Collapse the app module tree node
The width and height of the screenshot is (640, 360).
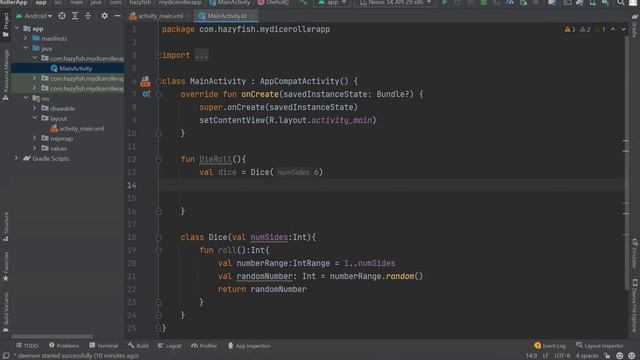click(17, 28)
